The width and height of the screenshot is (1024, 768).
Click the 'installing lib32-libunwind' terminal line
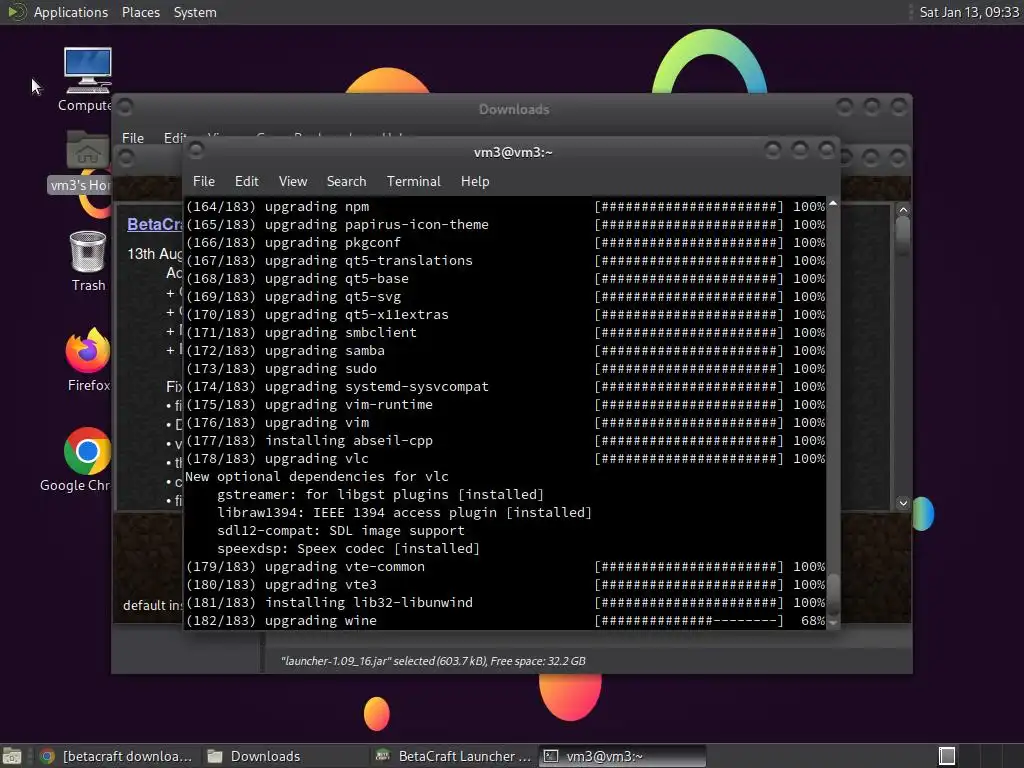(x=505, y=603)
